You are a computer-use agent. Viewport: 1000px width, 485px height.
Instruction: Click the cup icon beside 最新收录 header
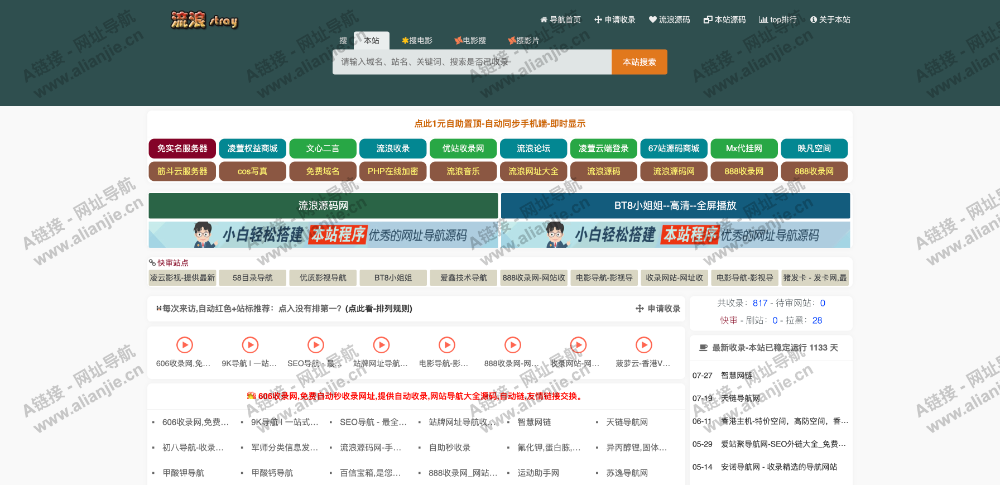click(x=703, y=348)
